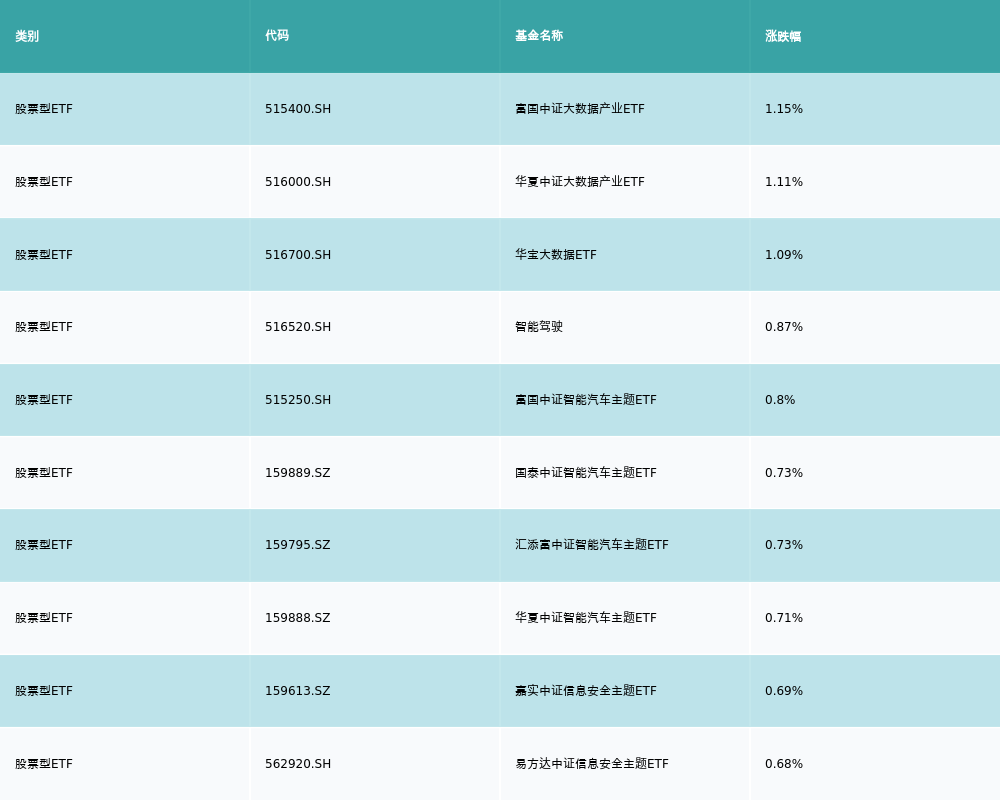Click 股票型ETF in the 159888.SZ row
The height and width of the screenshot is (800, 1000).
point(44,618)
